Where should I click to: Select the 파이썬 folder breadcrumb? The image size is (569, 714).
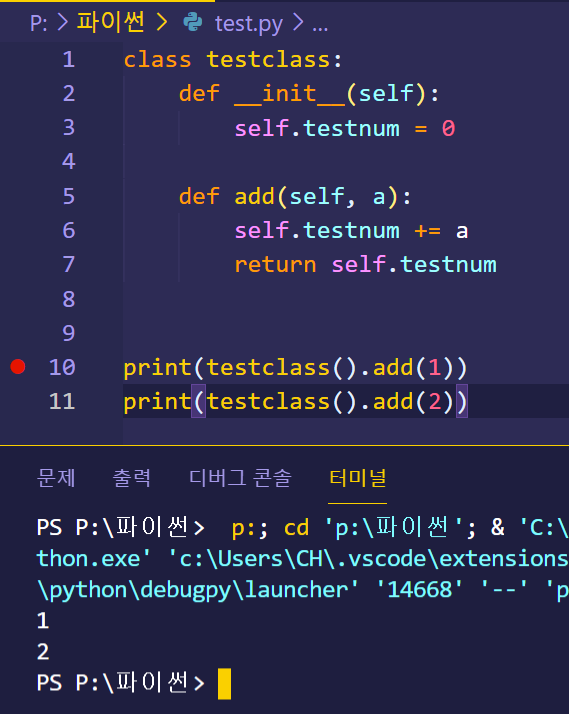coord(111,22)
